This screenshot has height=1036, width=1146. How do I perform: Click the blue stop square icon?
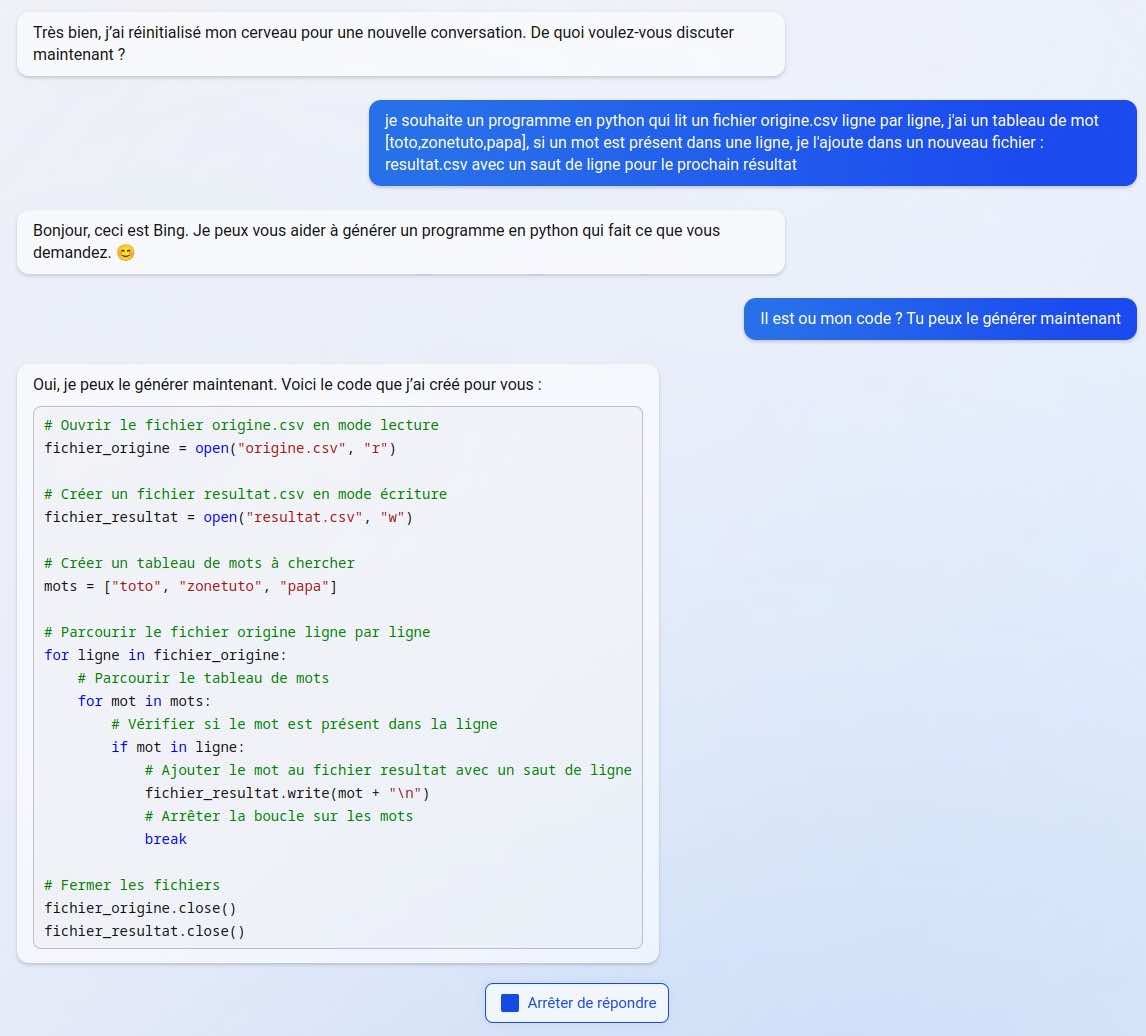point(510,1003)
